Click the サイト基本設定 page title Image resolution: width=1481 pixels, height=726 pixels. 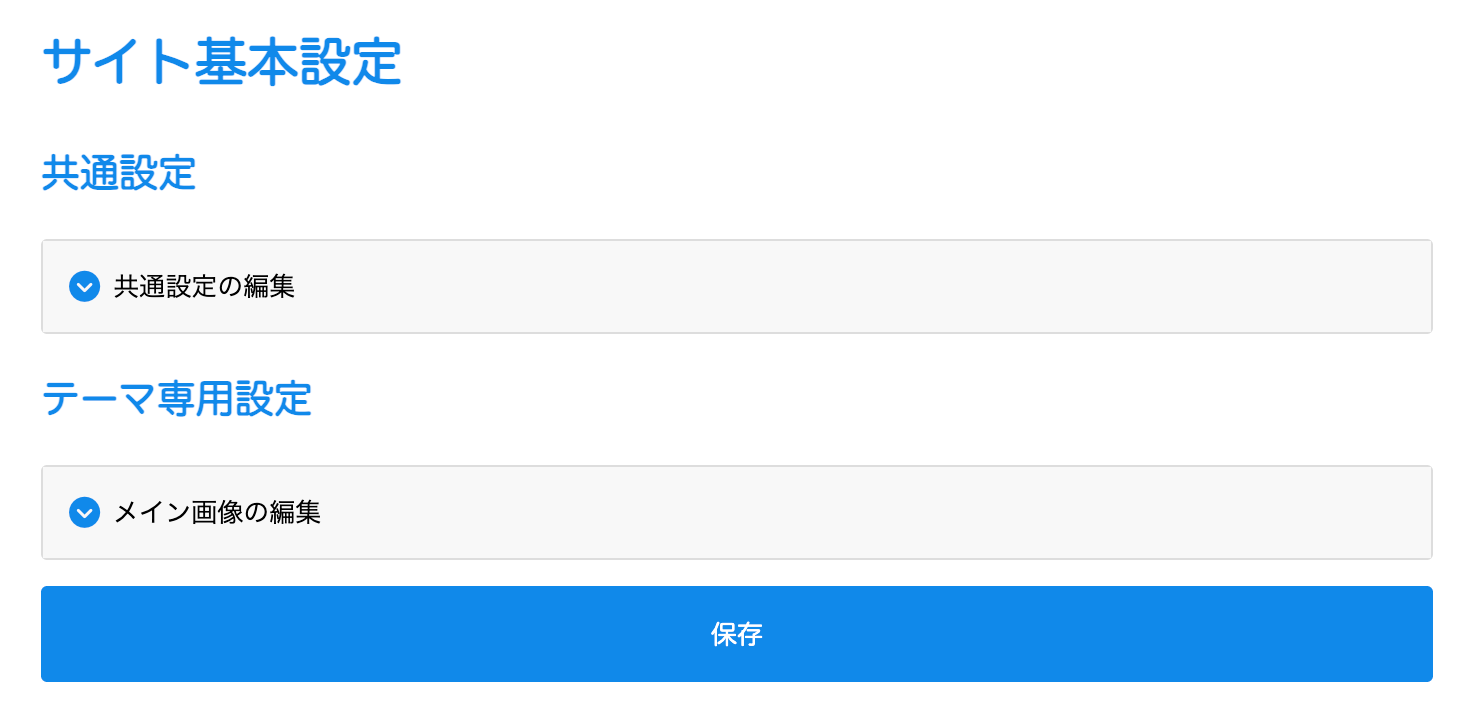(221, 62)
